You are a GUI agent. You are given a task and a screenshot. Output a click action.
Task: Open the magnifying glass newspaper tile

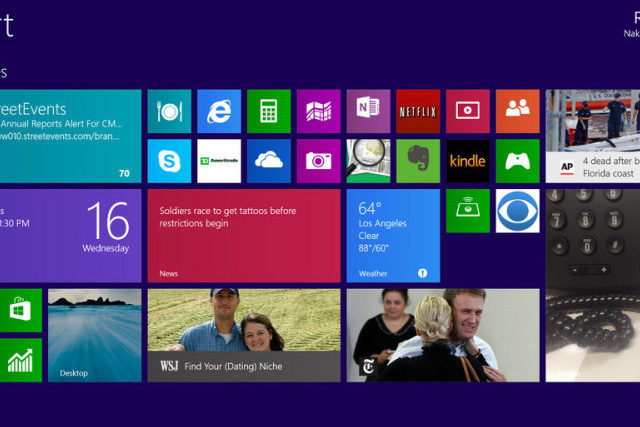pos(369,161)
